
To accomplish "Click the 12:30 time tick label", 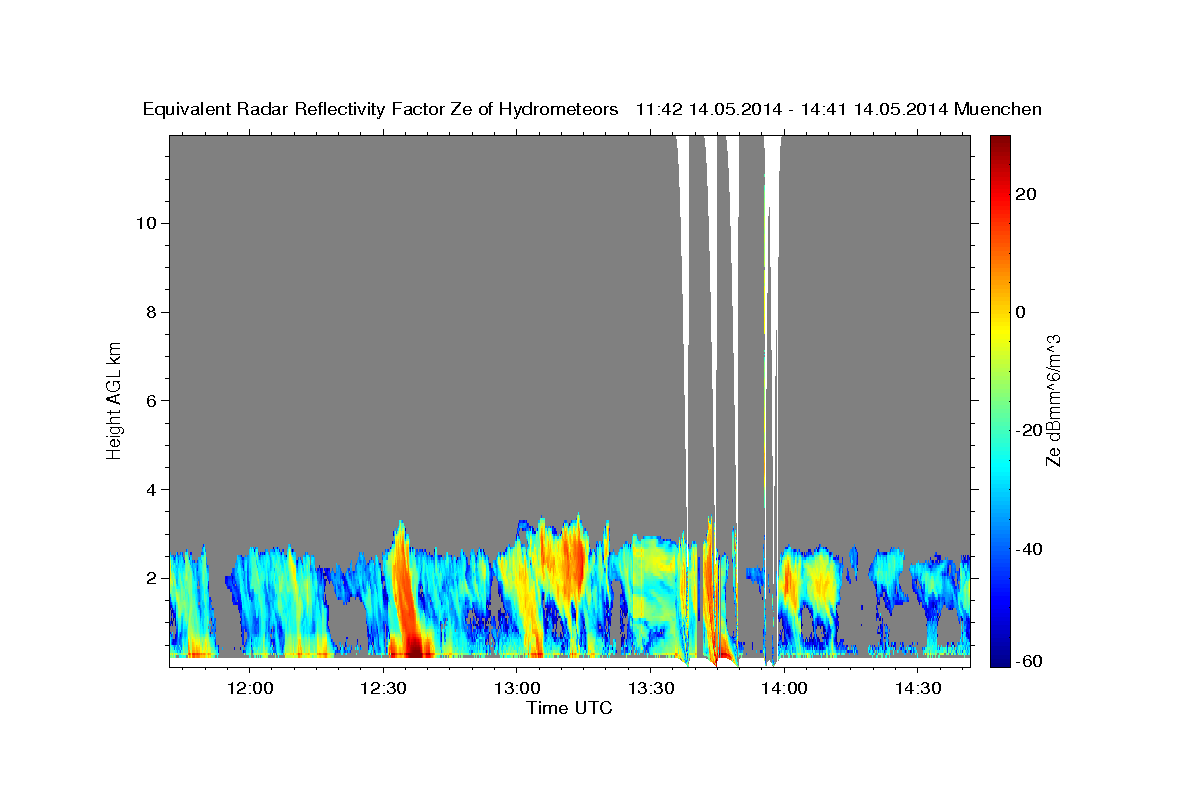I will click(x=383, y=688).
